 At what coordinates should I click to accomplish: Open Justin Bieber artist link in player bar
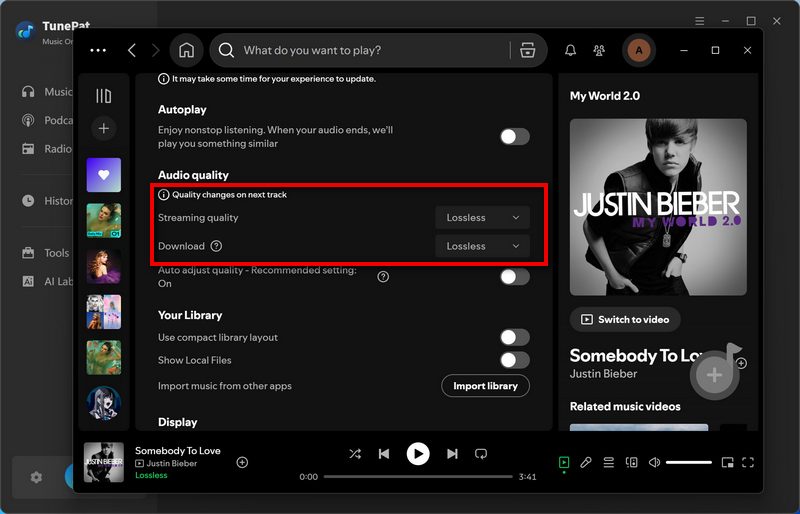172,463
